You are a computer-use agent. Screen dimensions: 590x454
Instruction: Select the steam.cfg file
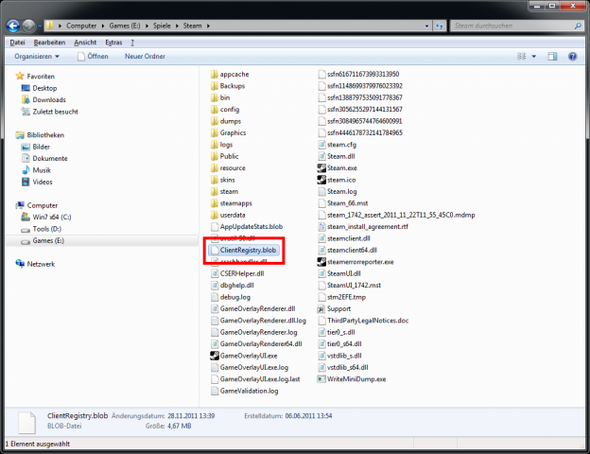tap(337, 144)
